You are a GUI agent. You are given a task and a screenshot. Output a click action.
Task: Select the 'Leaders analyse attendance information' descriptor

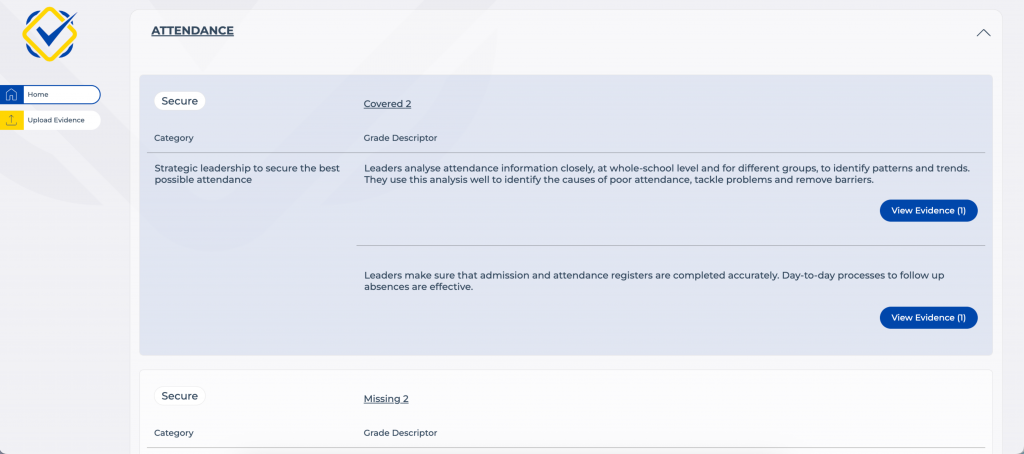(x=667, y=174)
